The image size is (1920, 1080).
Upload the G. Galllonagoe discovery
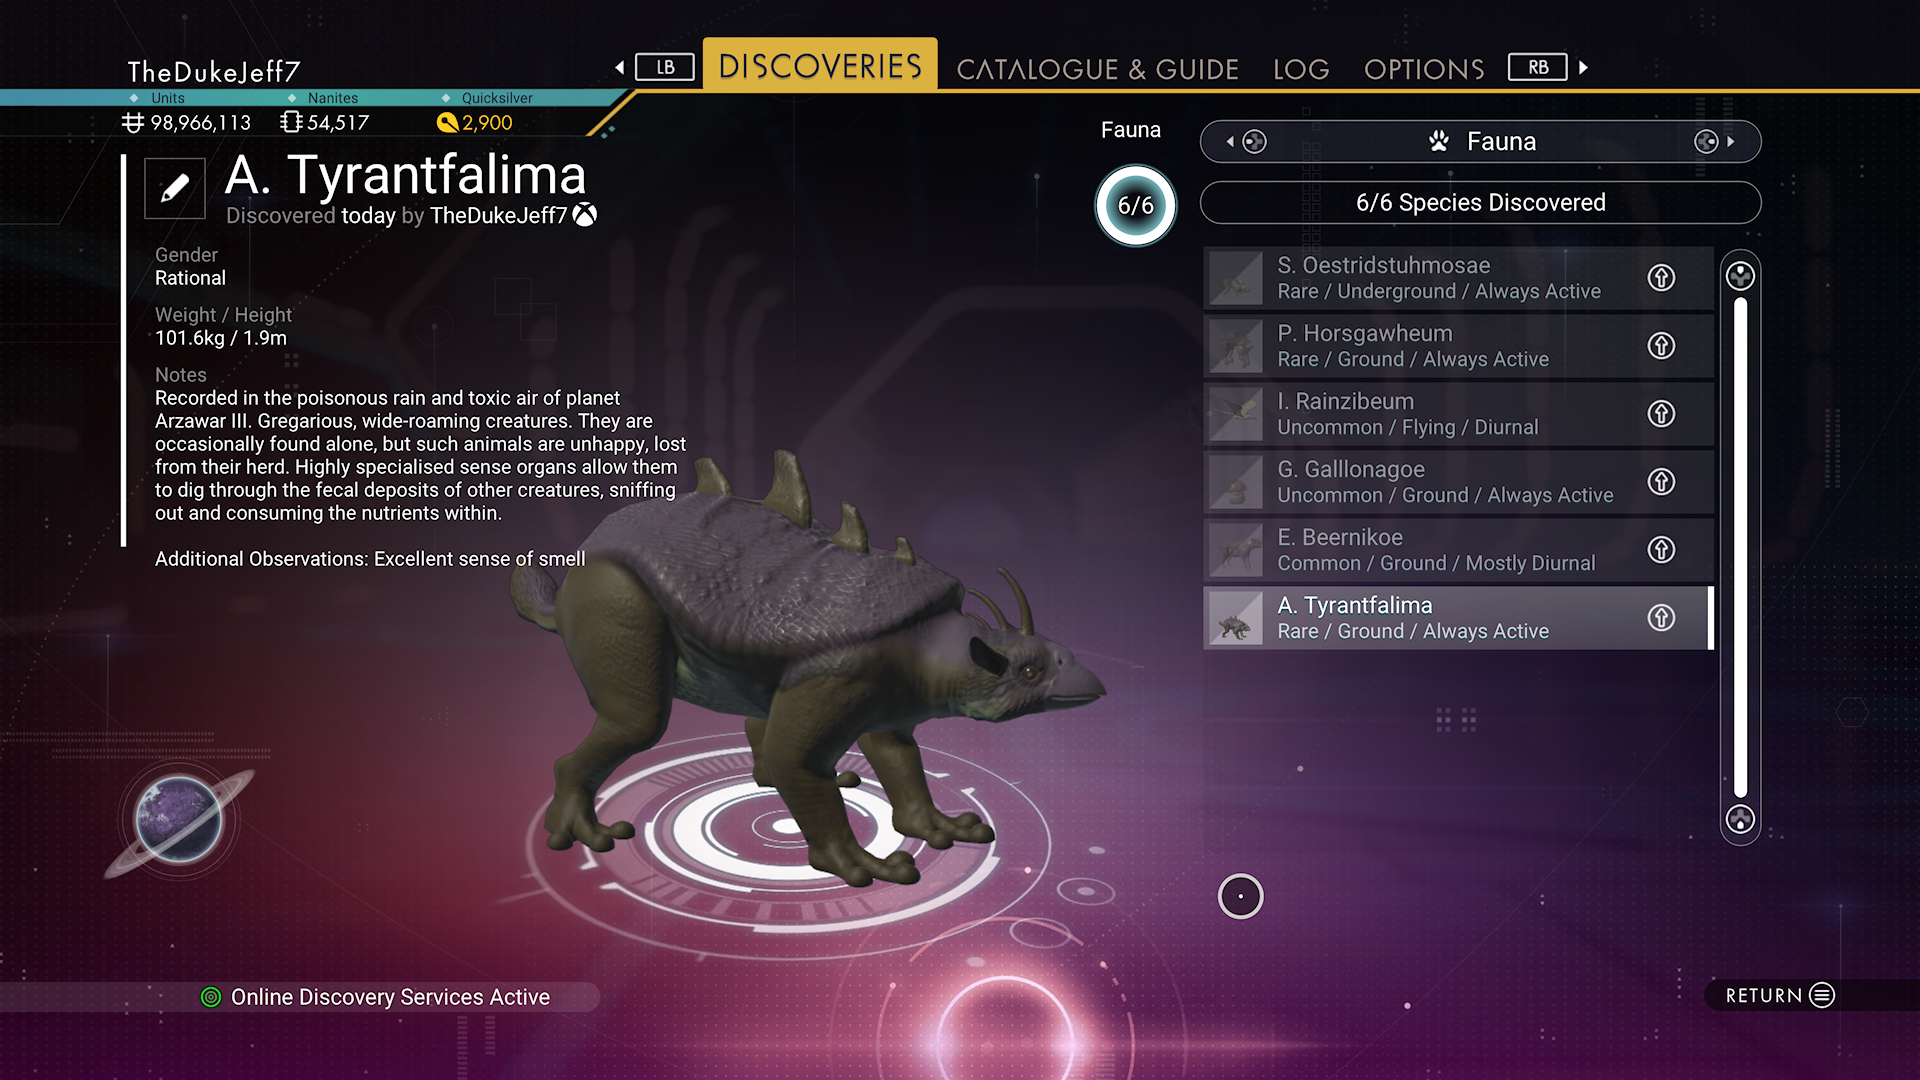(x=1661, y=482)
